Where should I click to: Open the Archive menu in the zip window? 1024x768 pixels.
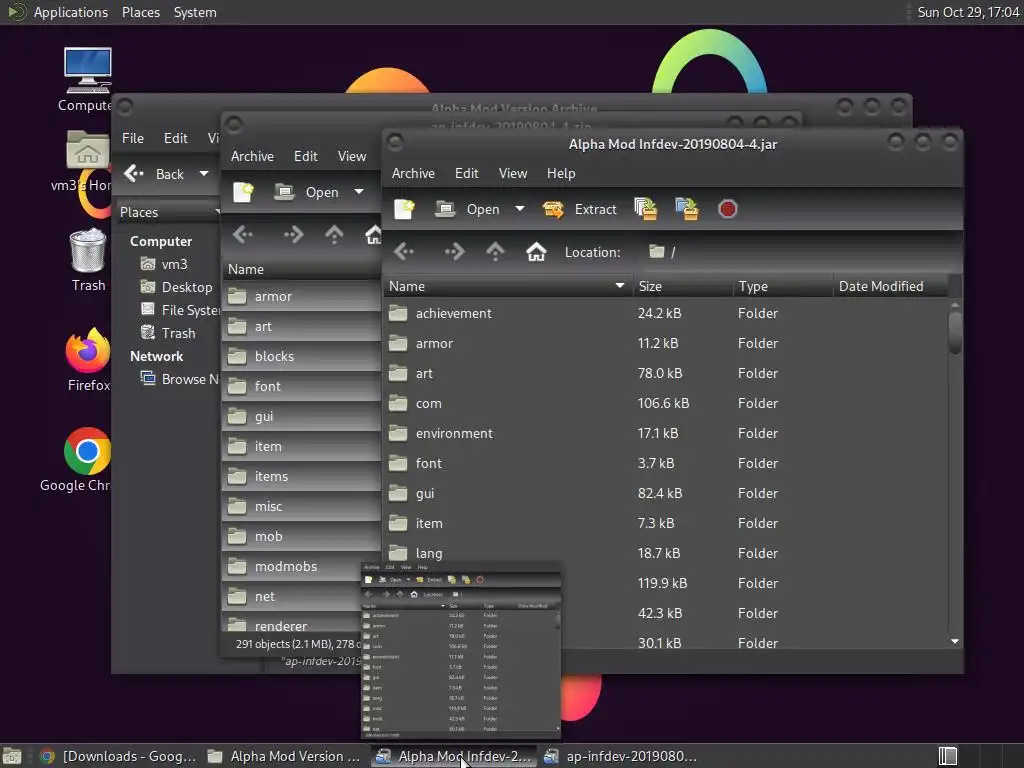point(252,156)
